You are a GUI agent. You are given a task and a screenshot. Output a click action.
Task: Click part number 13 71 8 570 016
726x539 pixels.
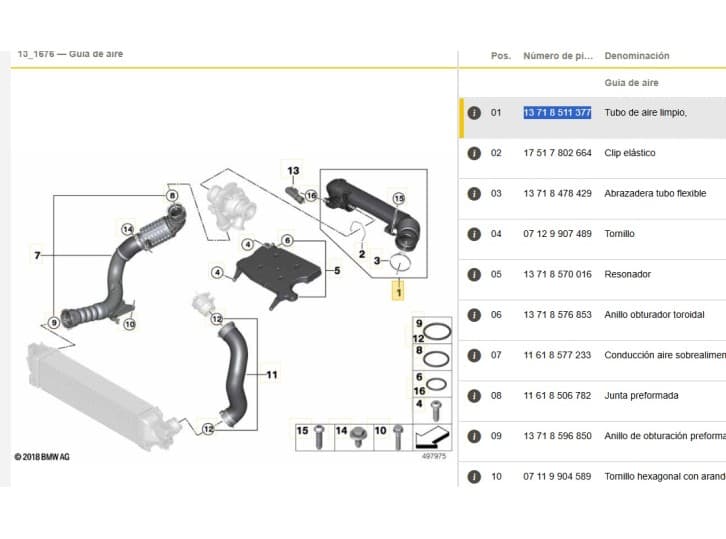(557, 274)
